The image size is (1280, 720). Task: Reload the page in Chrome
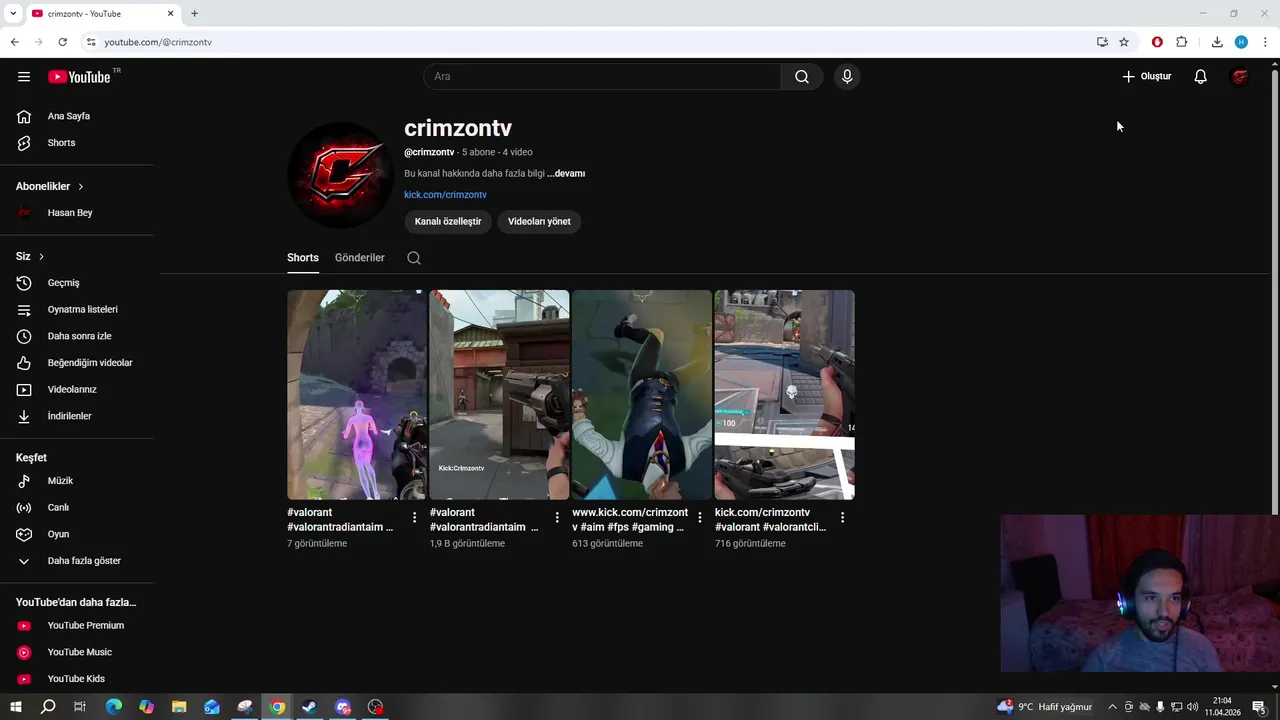(62, 42)
